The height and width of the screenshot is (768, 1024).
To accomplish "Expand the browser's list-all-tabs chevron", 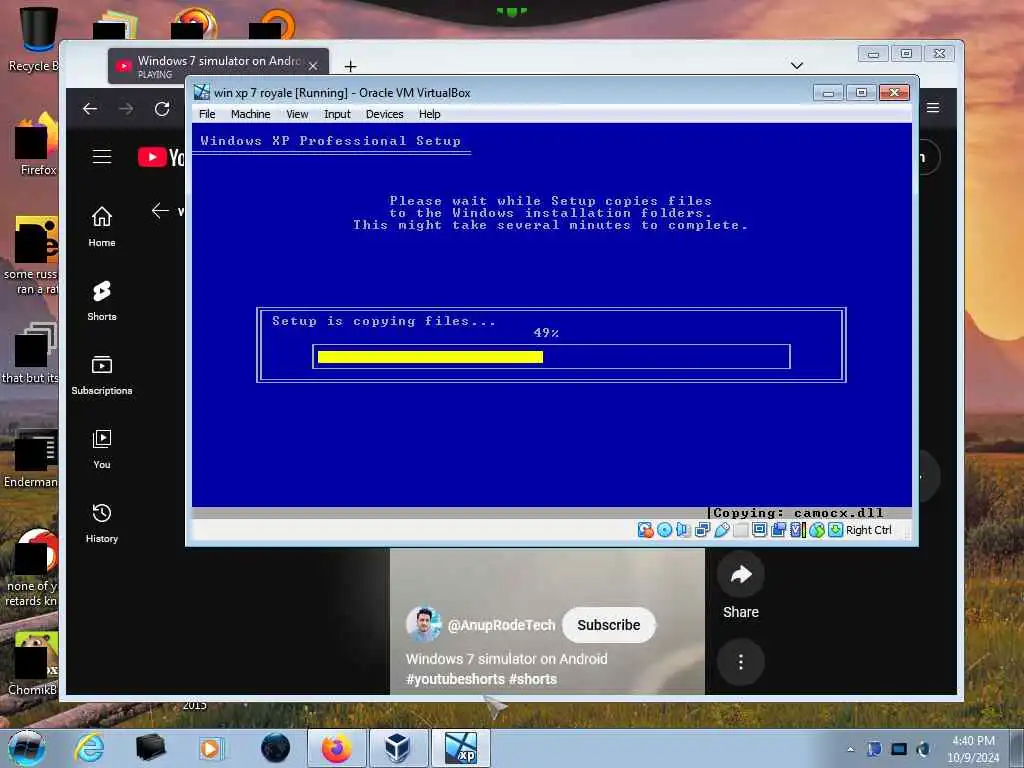I will point(797,65).
